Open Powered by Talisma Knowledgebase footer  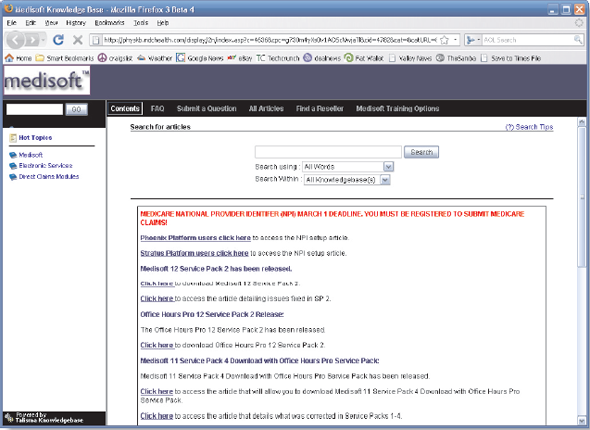(x=49, y=417)
